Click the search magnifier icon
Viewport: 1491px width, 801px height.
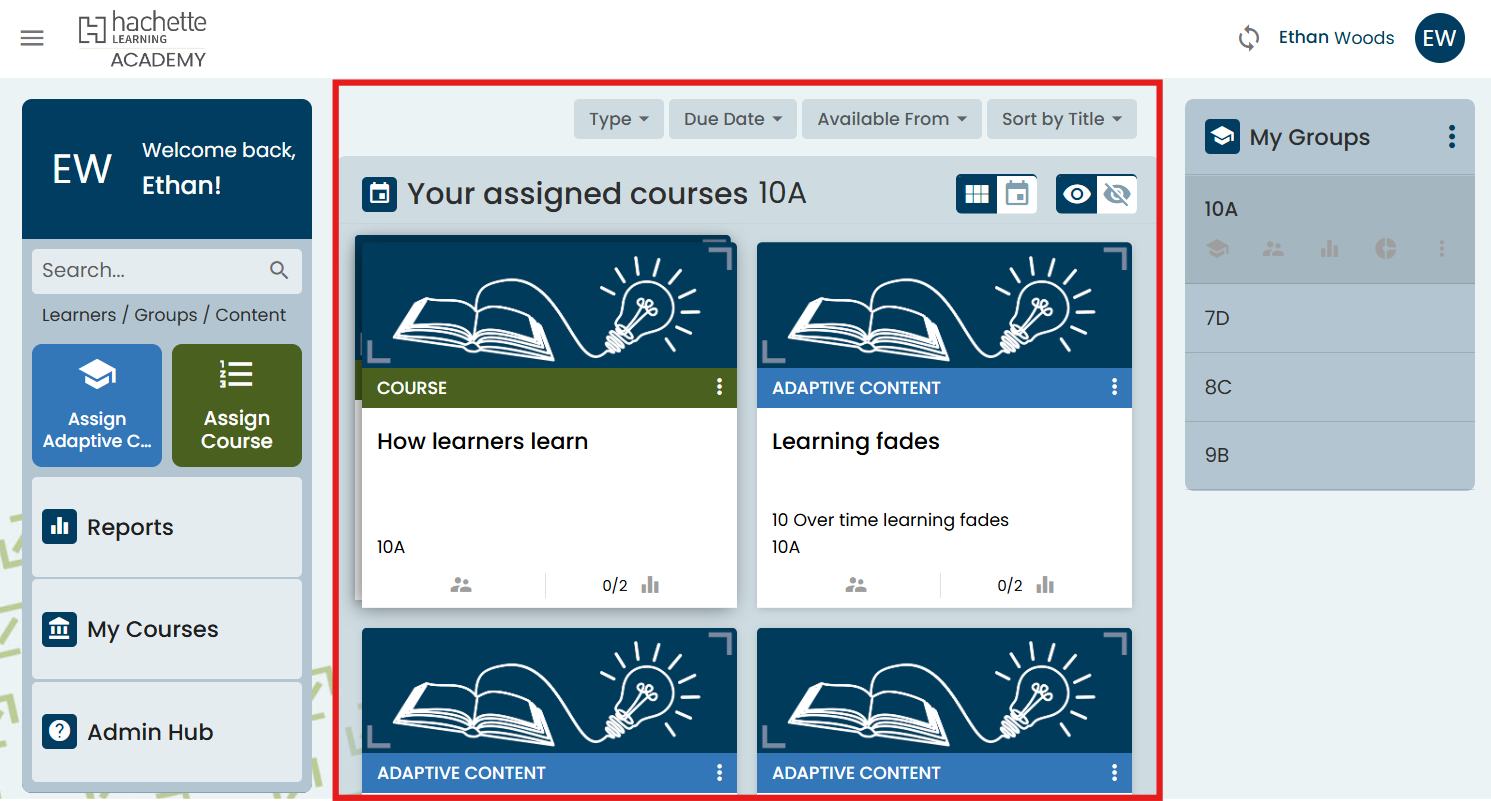[x=279, y=270]
